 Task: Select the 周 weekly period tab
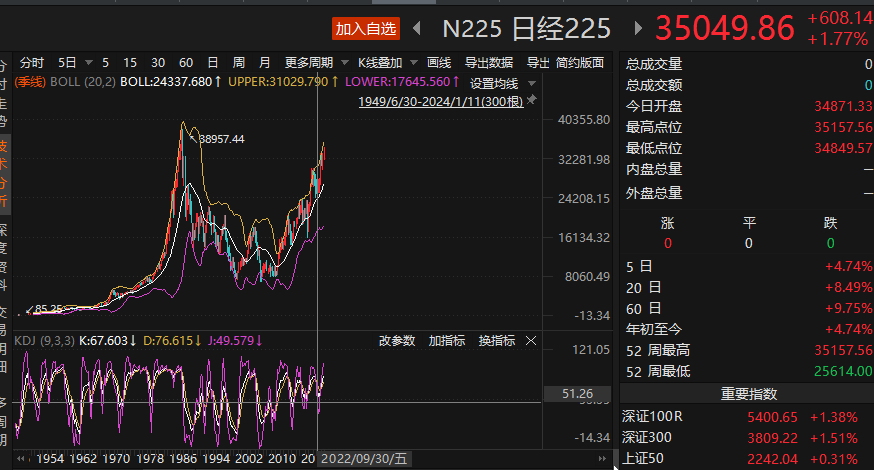pyautogui.click(x=238, y=62)
